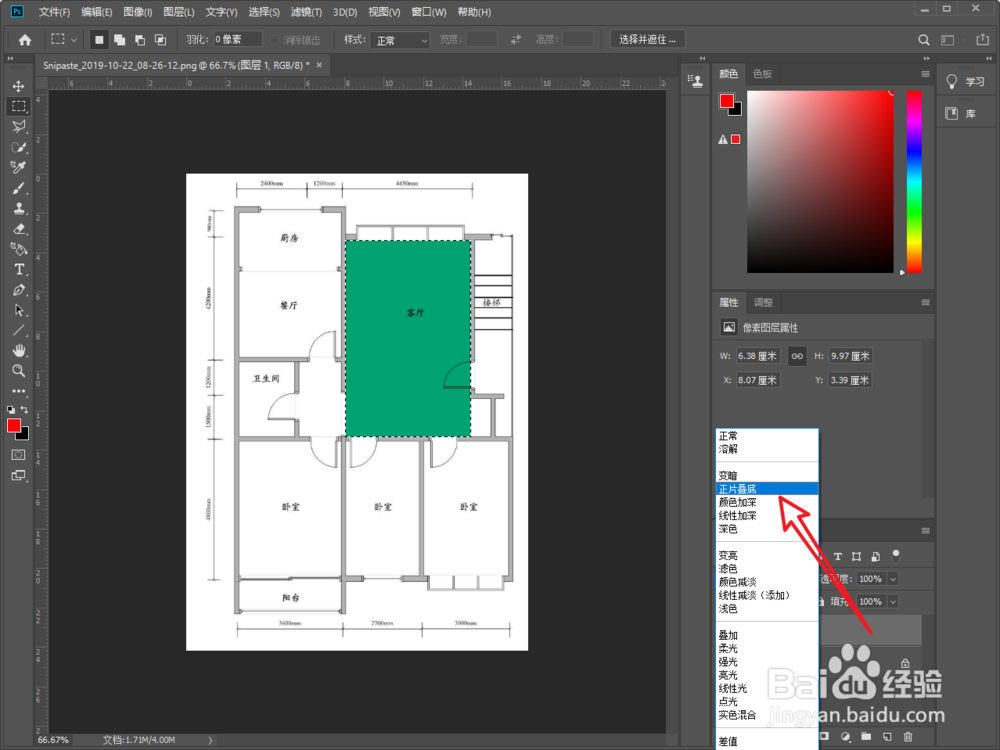Open the Fill percentage dropdown
Screen dimensions: 1000x750
(x=893, y=601)
